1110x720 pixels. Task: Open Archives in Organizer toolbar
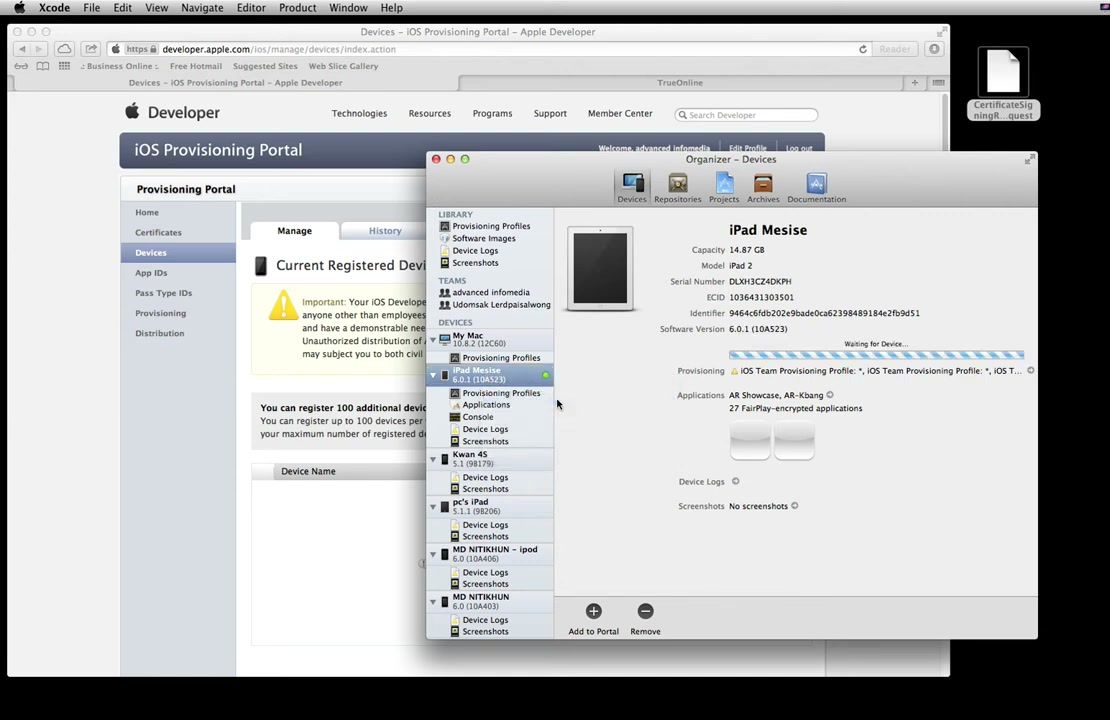point(763,188)
